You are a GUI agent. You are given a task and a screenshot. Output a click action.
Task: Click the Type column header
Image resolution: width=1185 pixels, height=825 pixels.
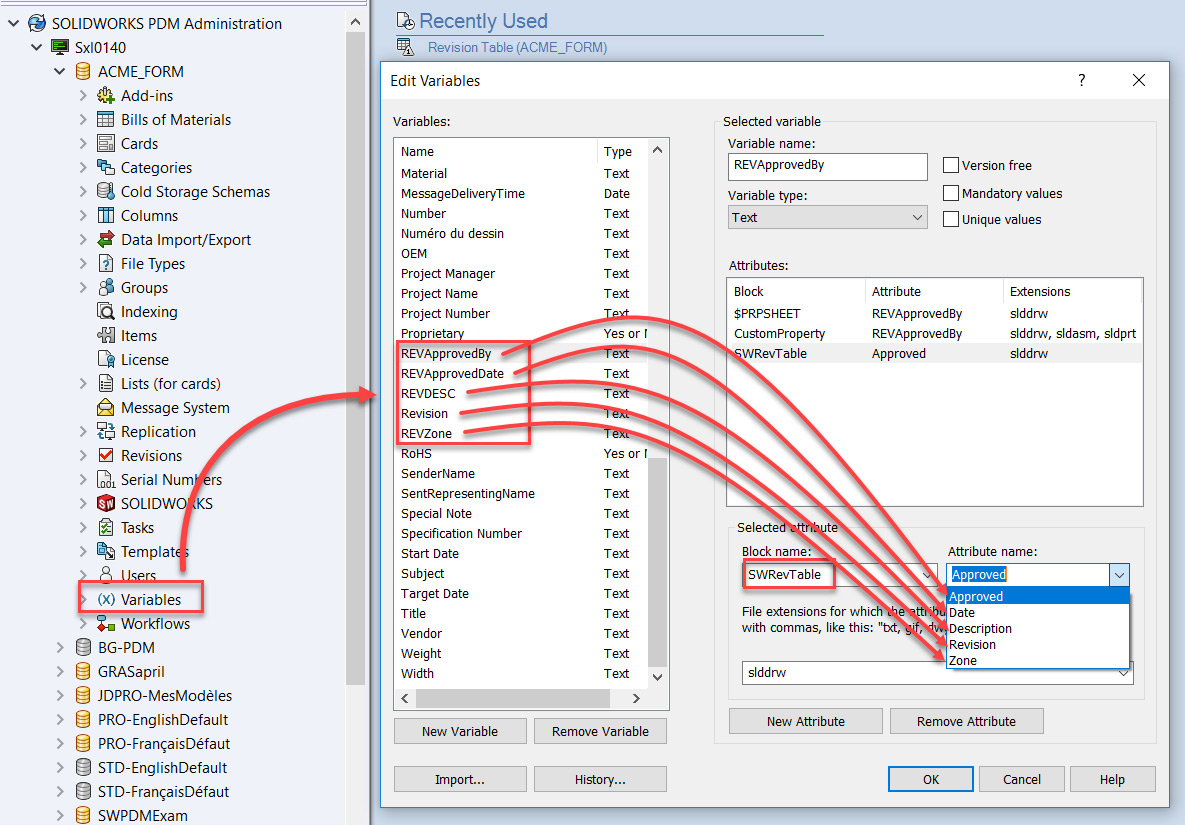click(622, 152)
